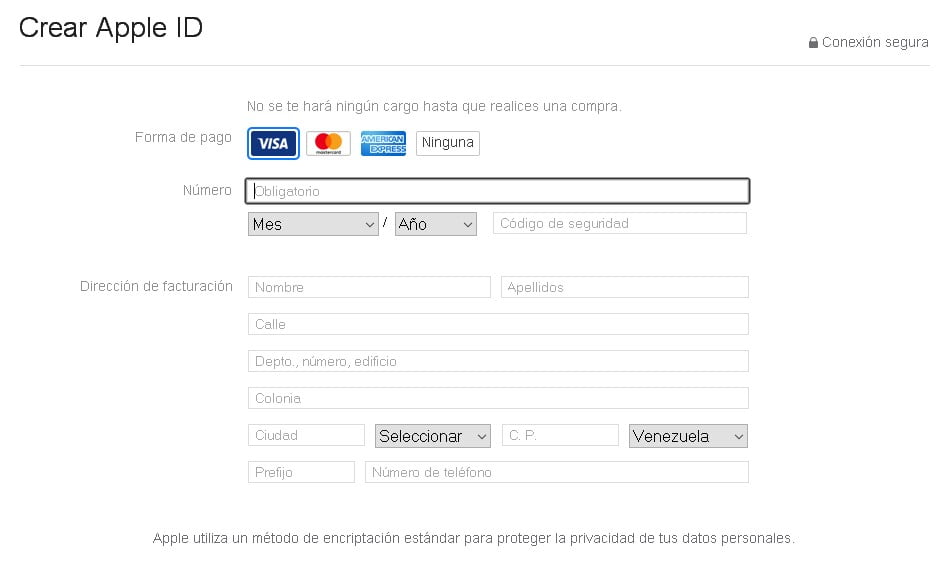Click the Depto., número, edificio field
The width and height of the screenshot is (948, 566).
point(498,361)
